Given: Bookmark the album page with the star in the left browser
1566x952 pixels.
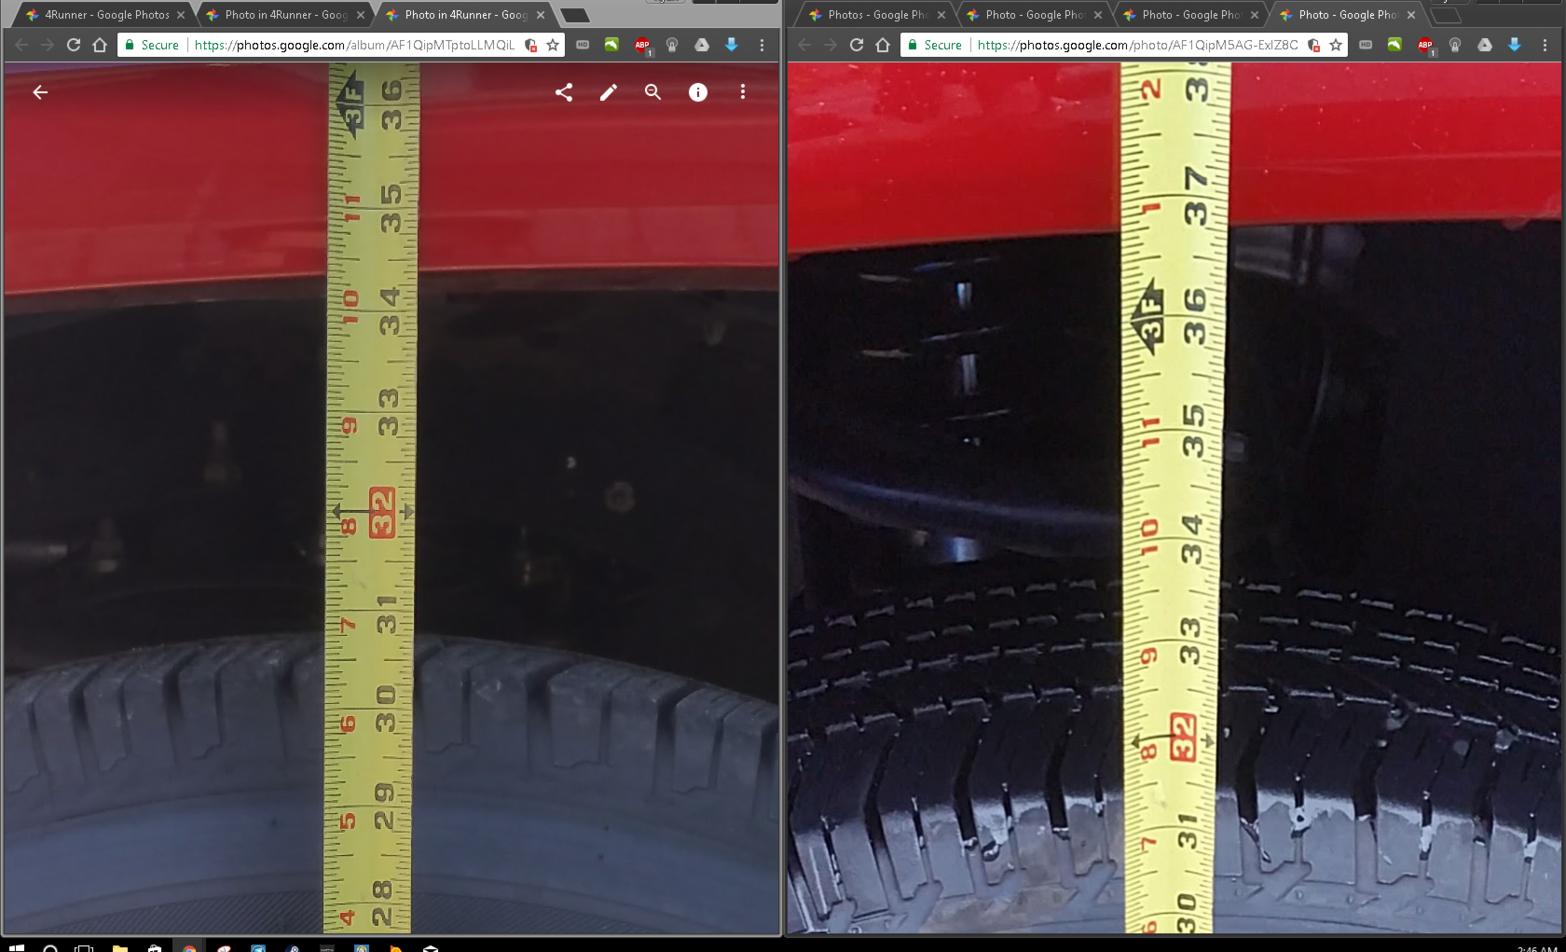Looking at the screenshot, I should point(552,45).
